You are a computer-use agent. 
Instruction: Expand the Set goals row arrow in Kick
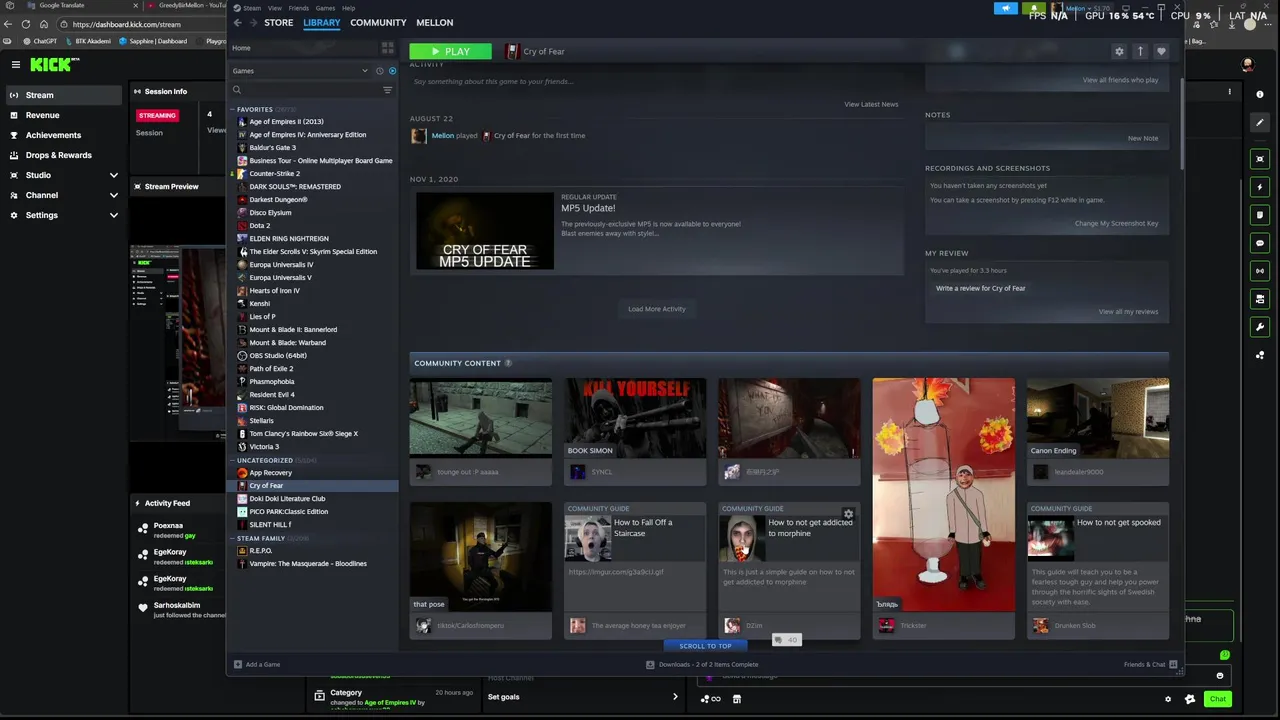[675, 697]
